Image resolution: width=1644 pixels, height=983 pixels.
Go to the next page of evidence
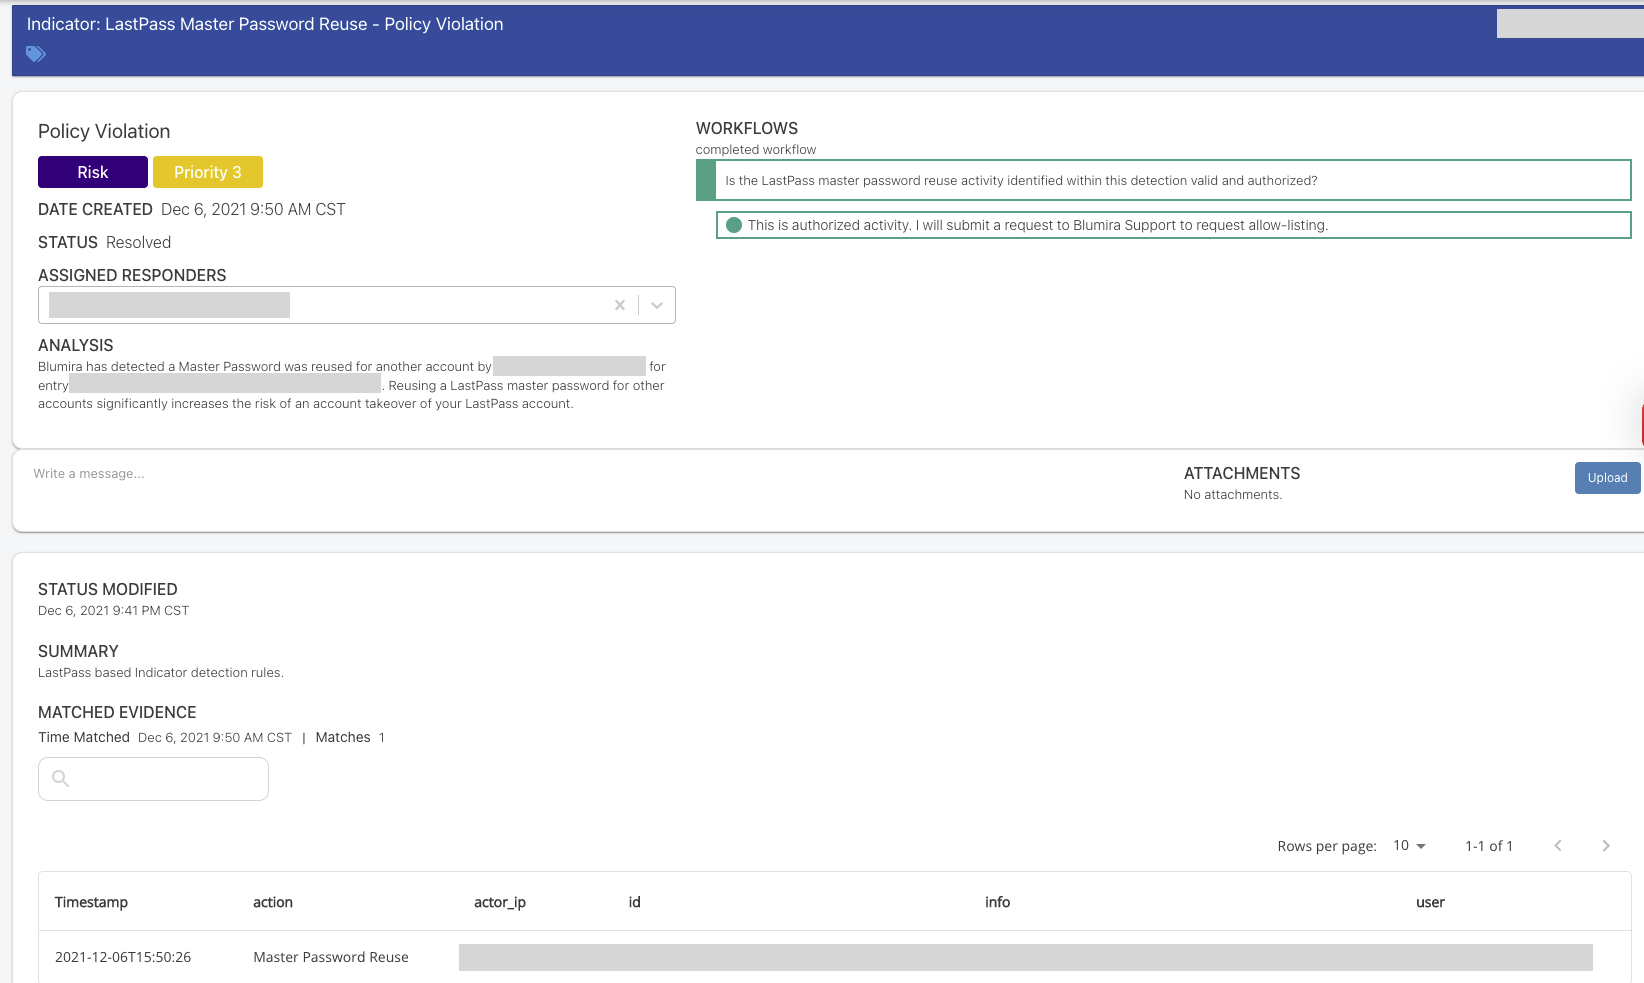(1606, 846)
